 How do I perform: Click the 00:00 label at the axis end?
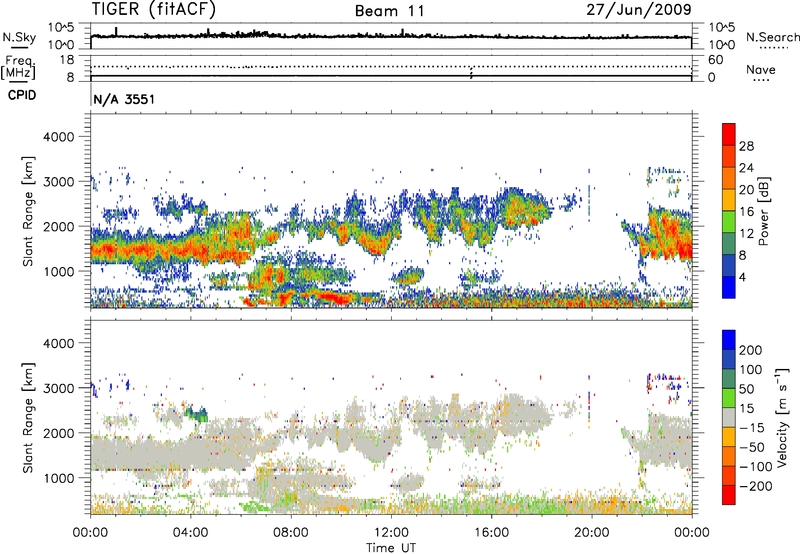point(692,533)
